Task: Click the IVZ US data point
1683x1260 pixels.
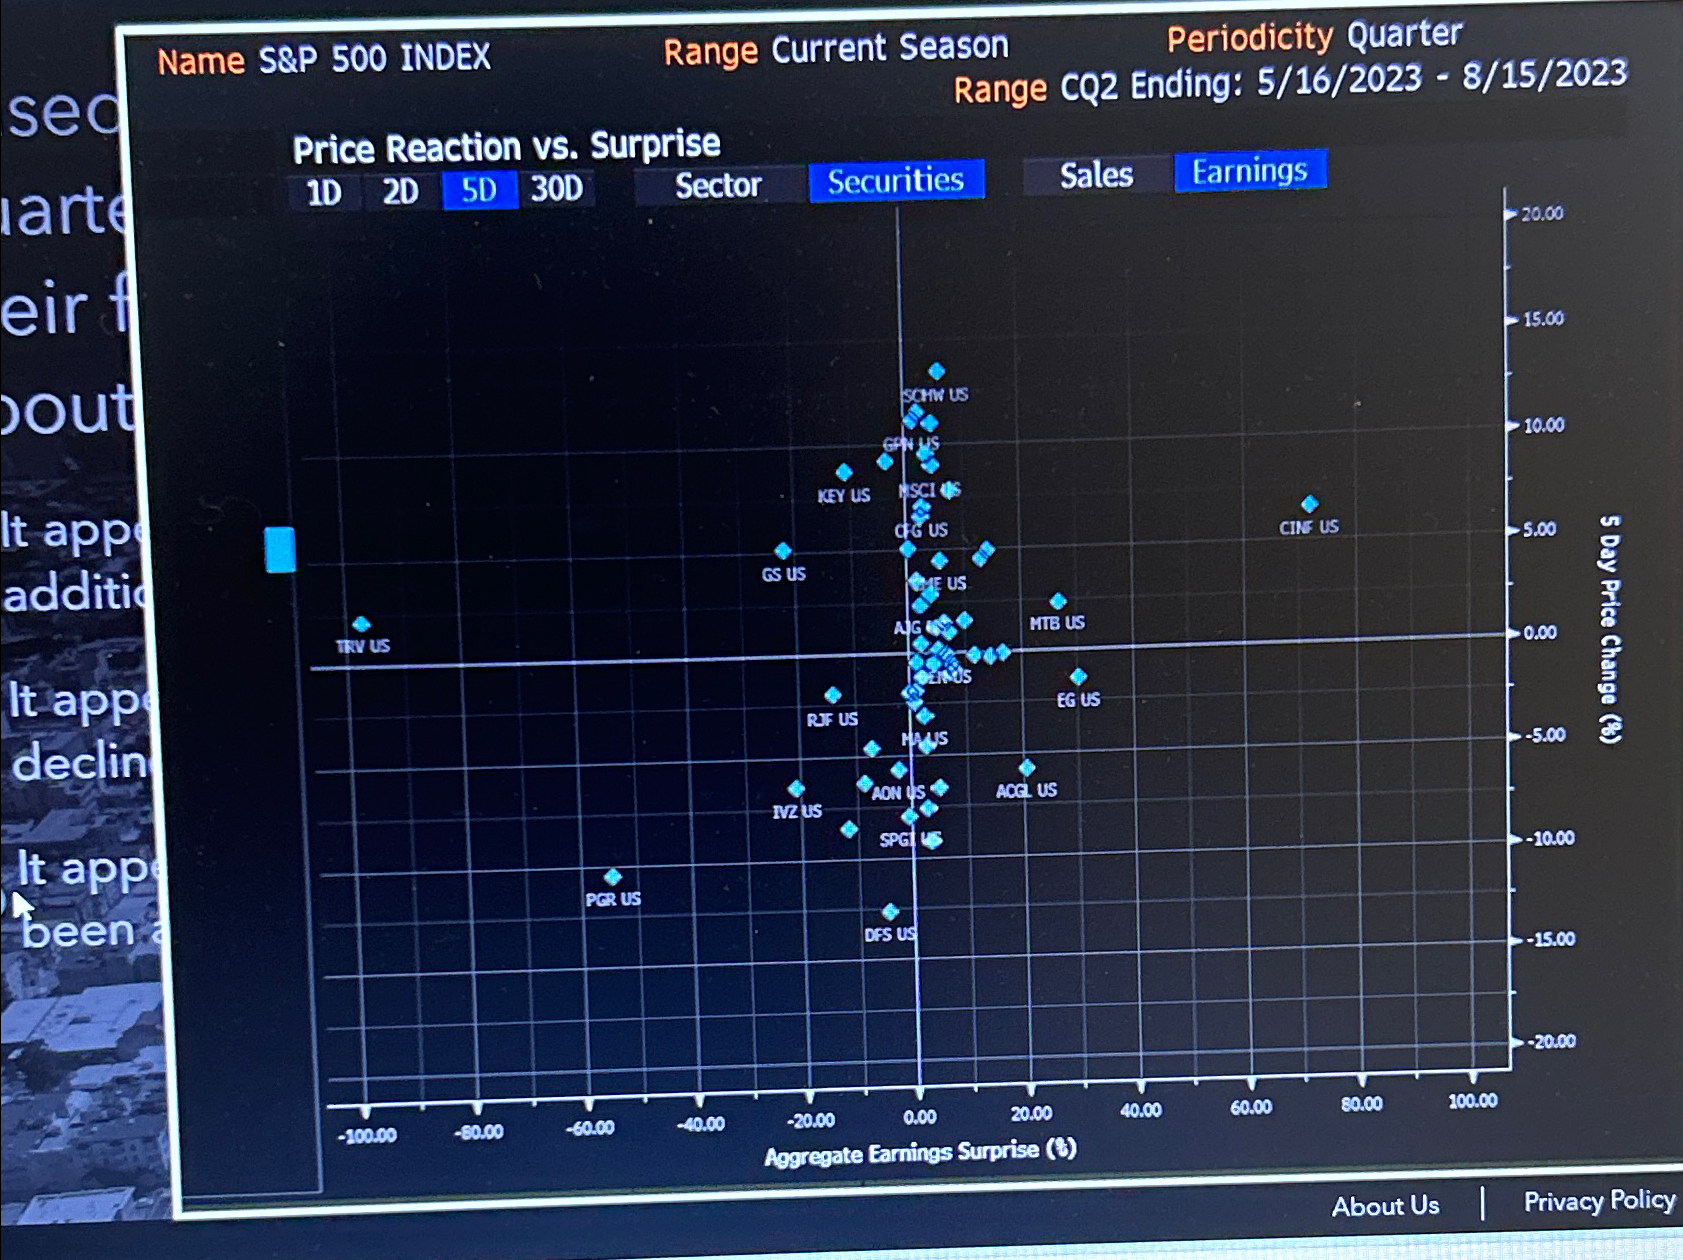Action: (796, 789)
